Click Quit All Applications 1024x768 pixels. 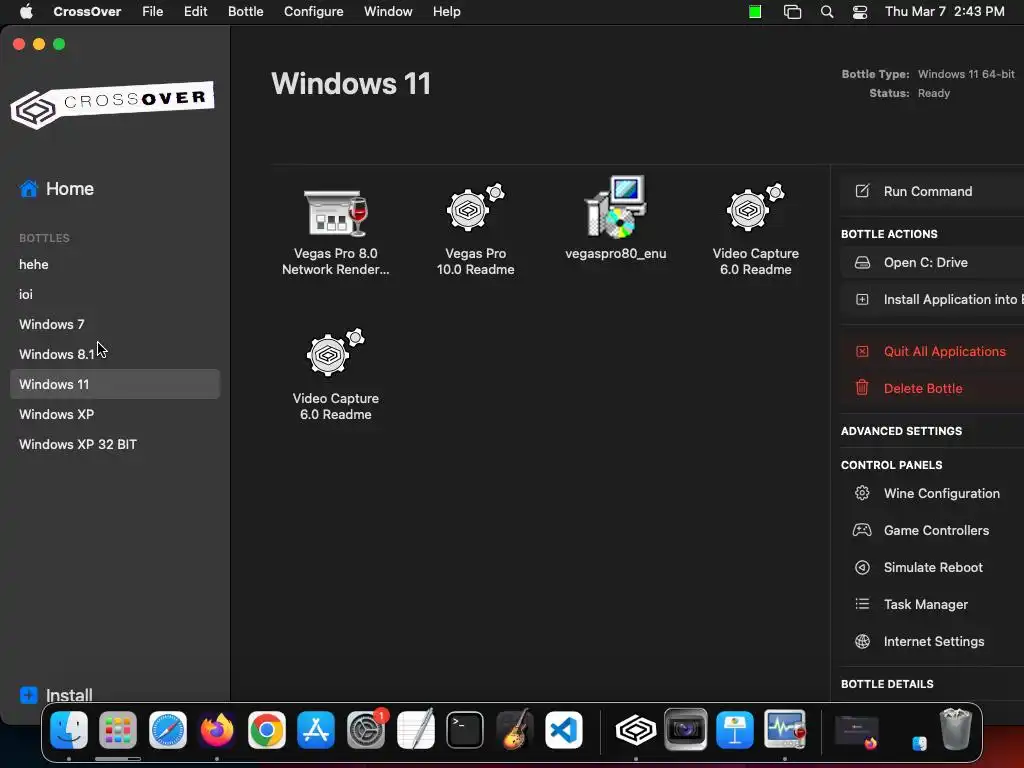pyautogui.click(x=933, y=351)
